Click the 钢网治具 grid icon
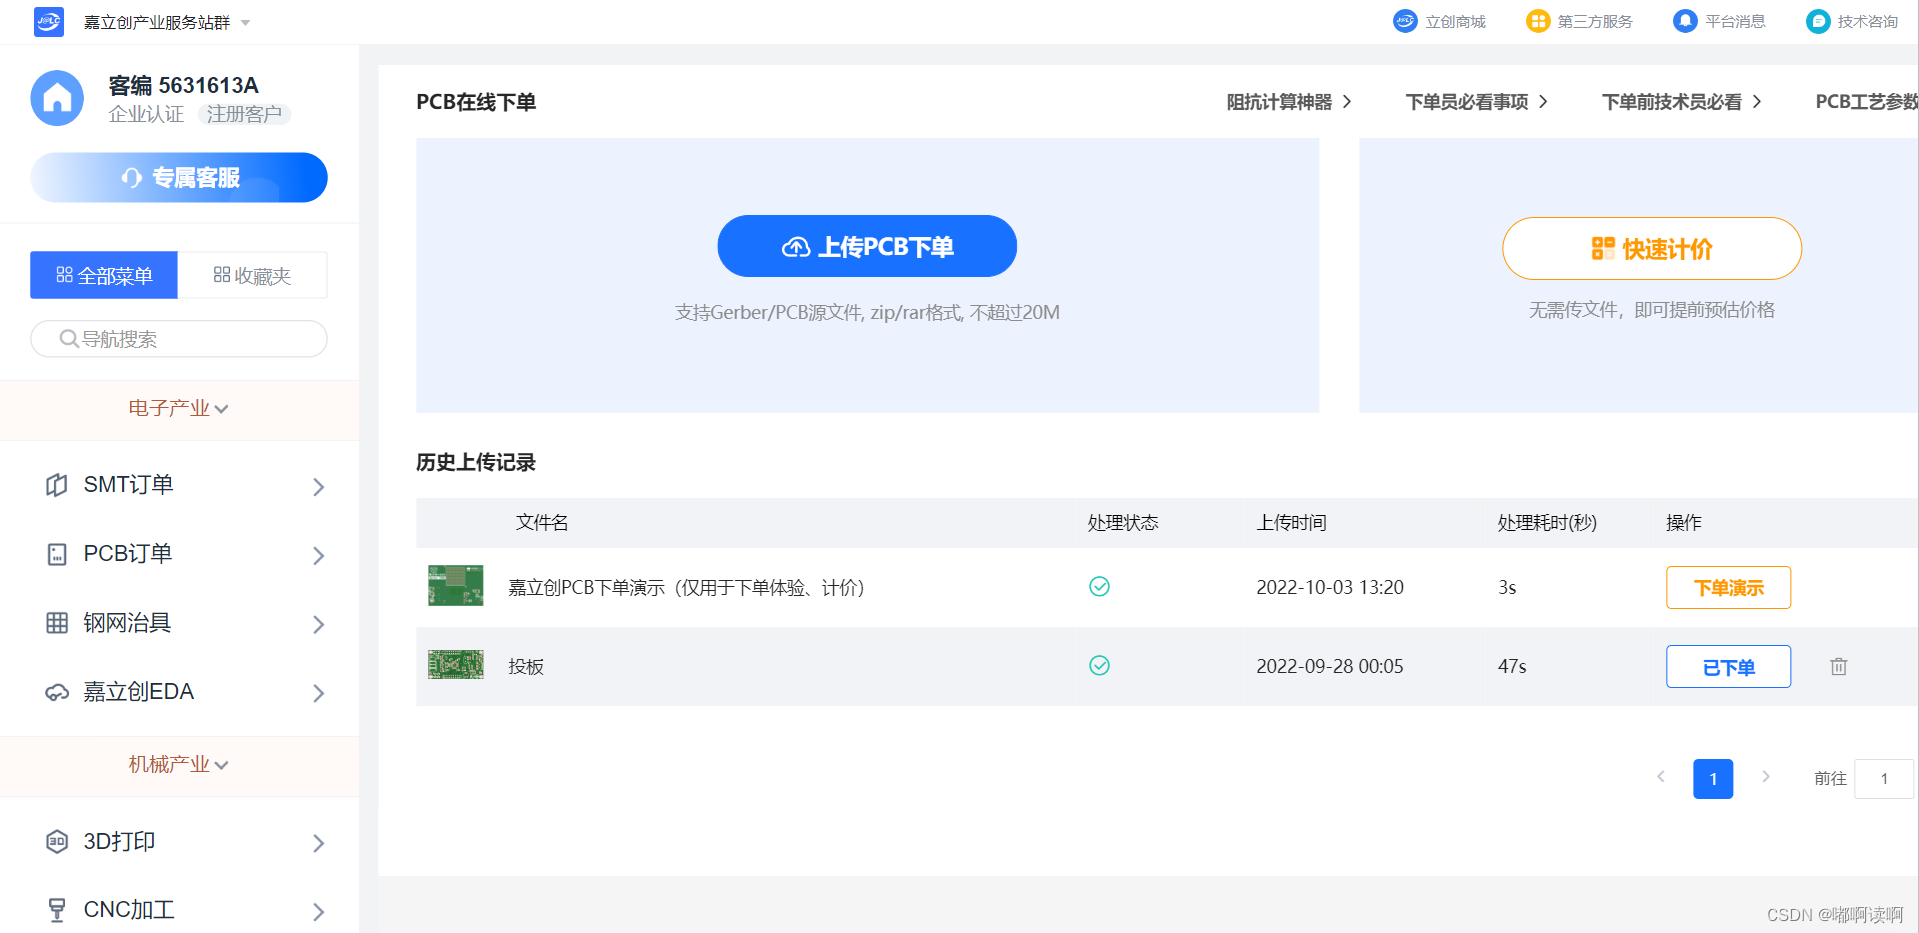 coord(57,623)
